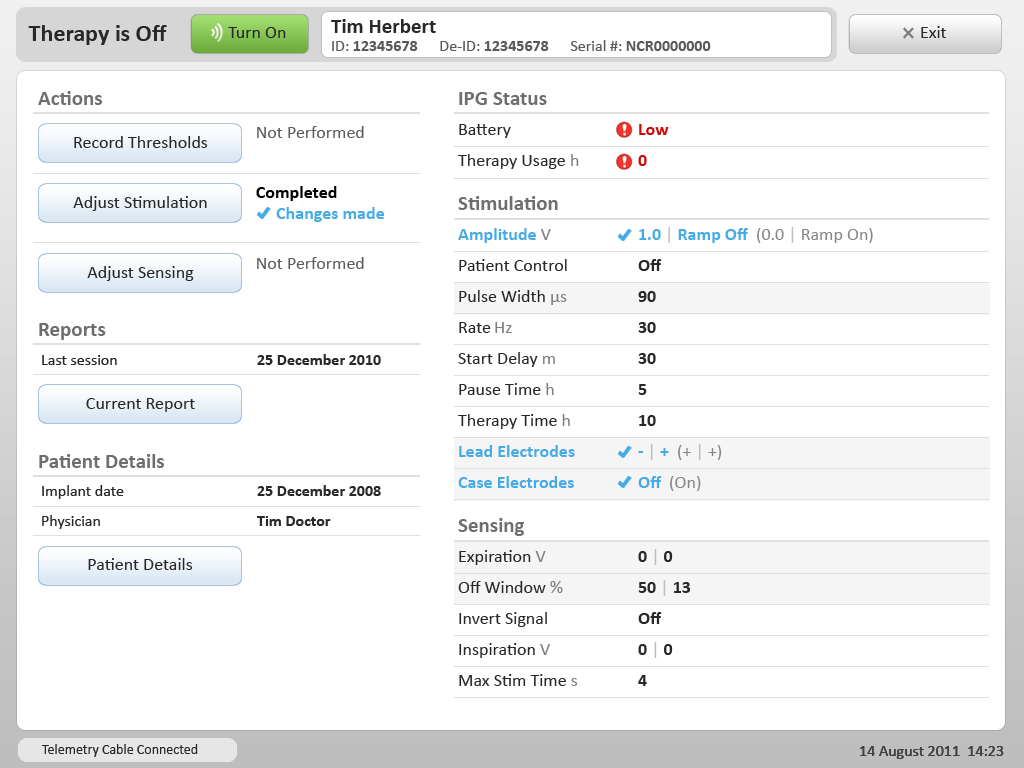Click the checkmark next to Case Electrodes Off
Screen dimensions: 1024x768
pyautogui.click(x=625, y=483)
